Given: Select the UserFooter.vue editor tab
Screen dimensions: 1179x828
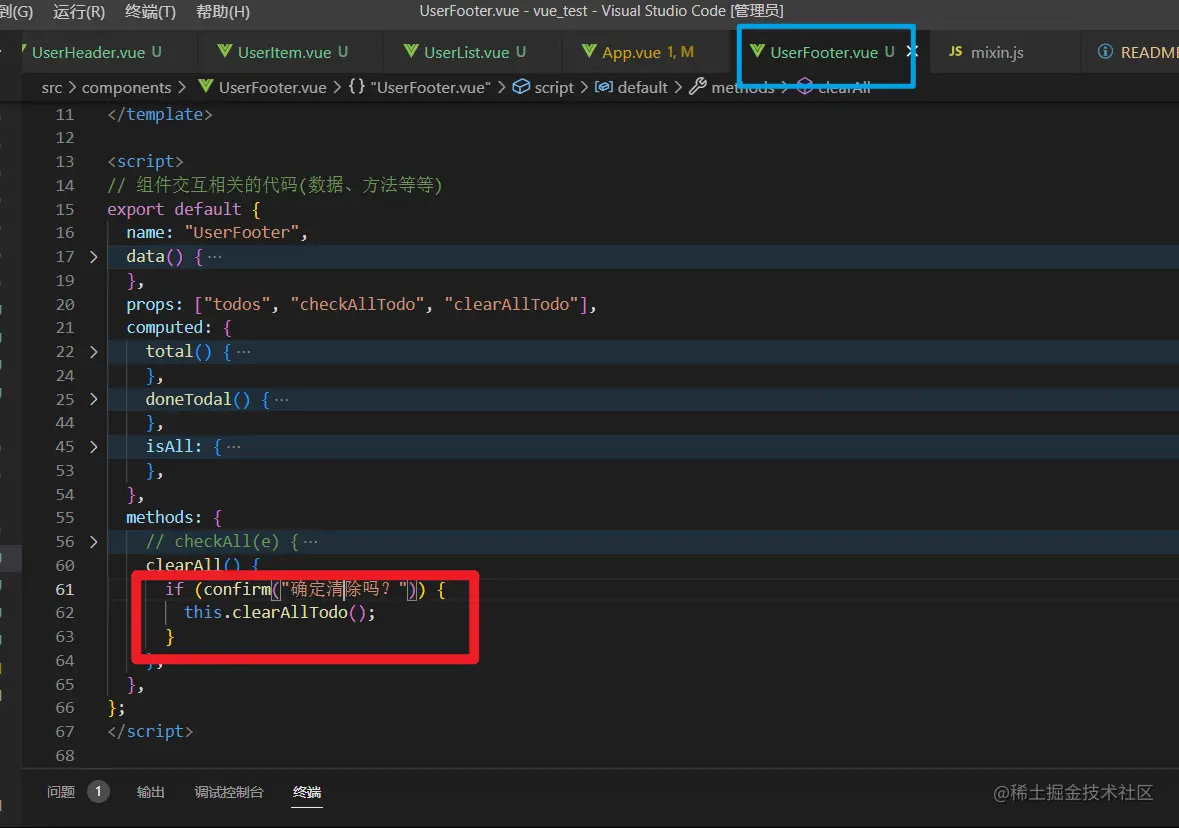Looking at the screenshot, I should coord(823,52).
